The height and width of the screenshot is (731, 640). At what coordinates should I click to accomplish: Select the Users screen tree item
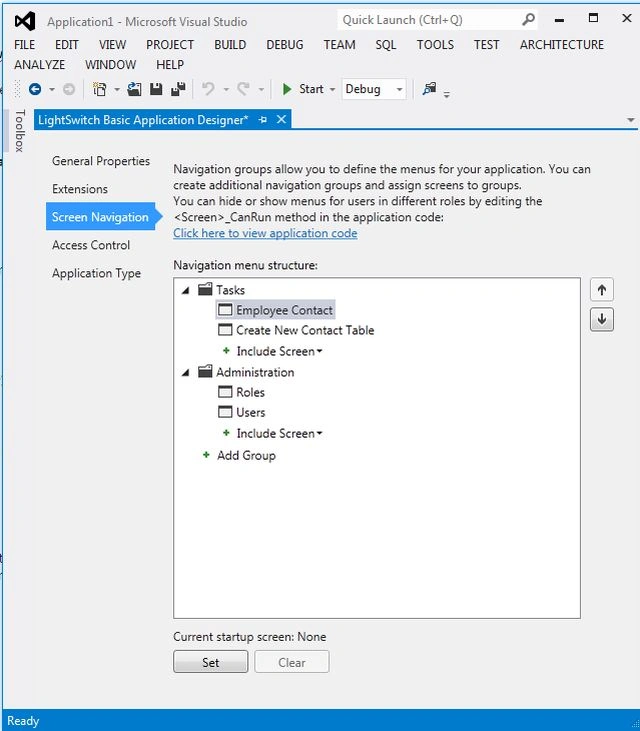click(x=241, y=412)
